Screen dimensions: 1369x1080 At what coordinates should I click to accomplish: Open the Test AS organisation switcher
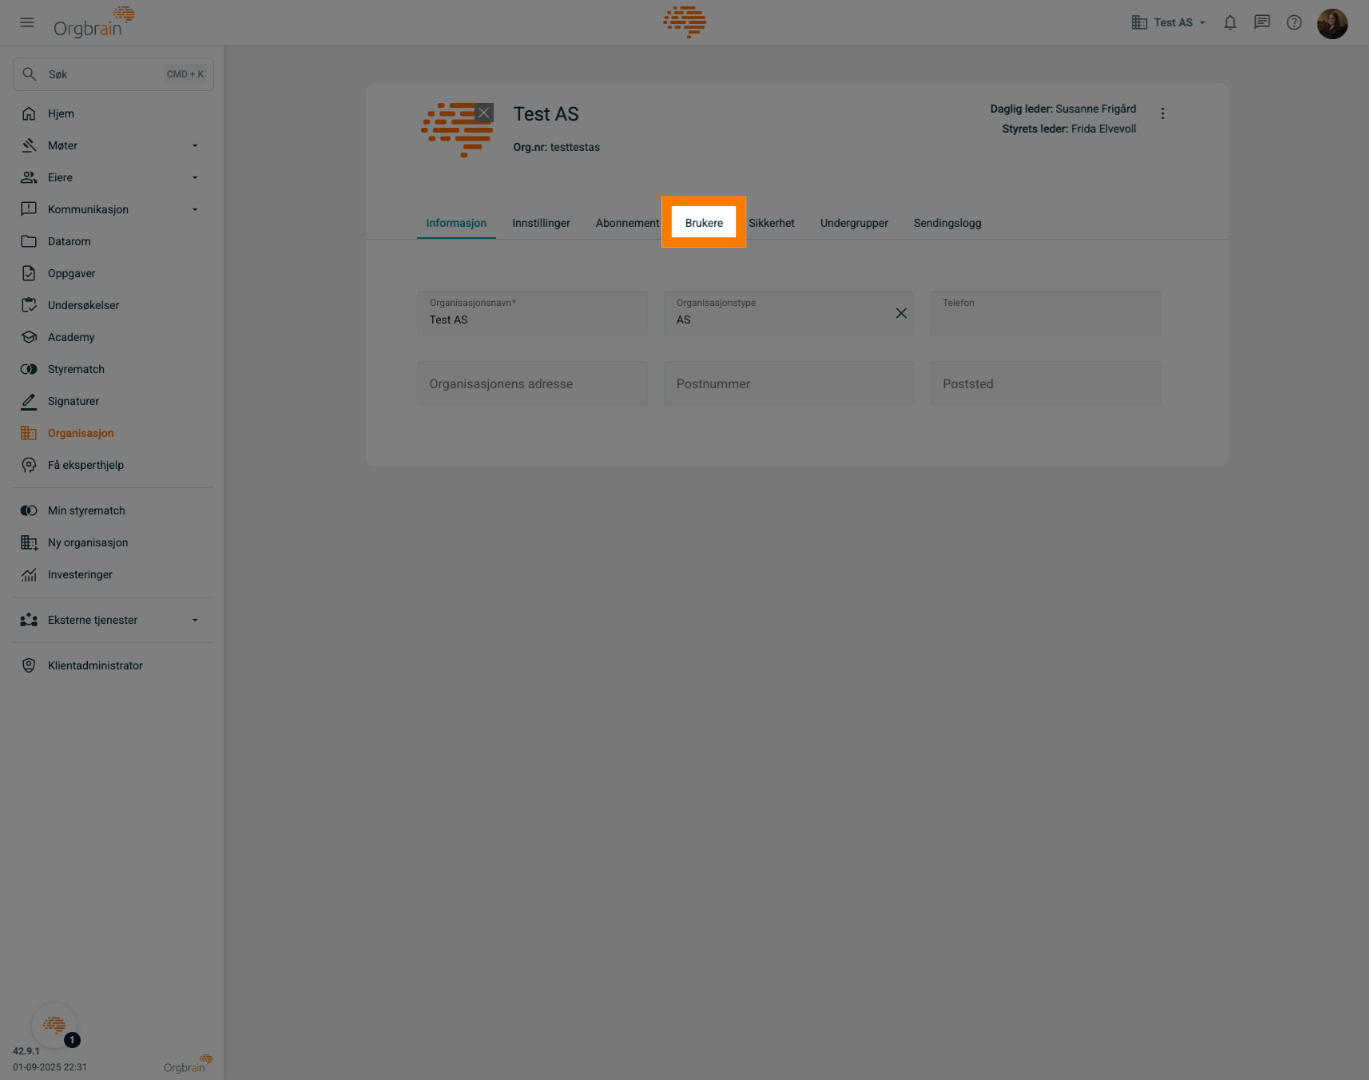point(1168,22)
